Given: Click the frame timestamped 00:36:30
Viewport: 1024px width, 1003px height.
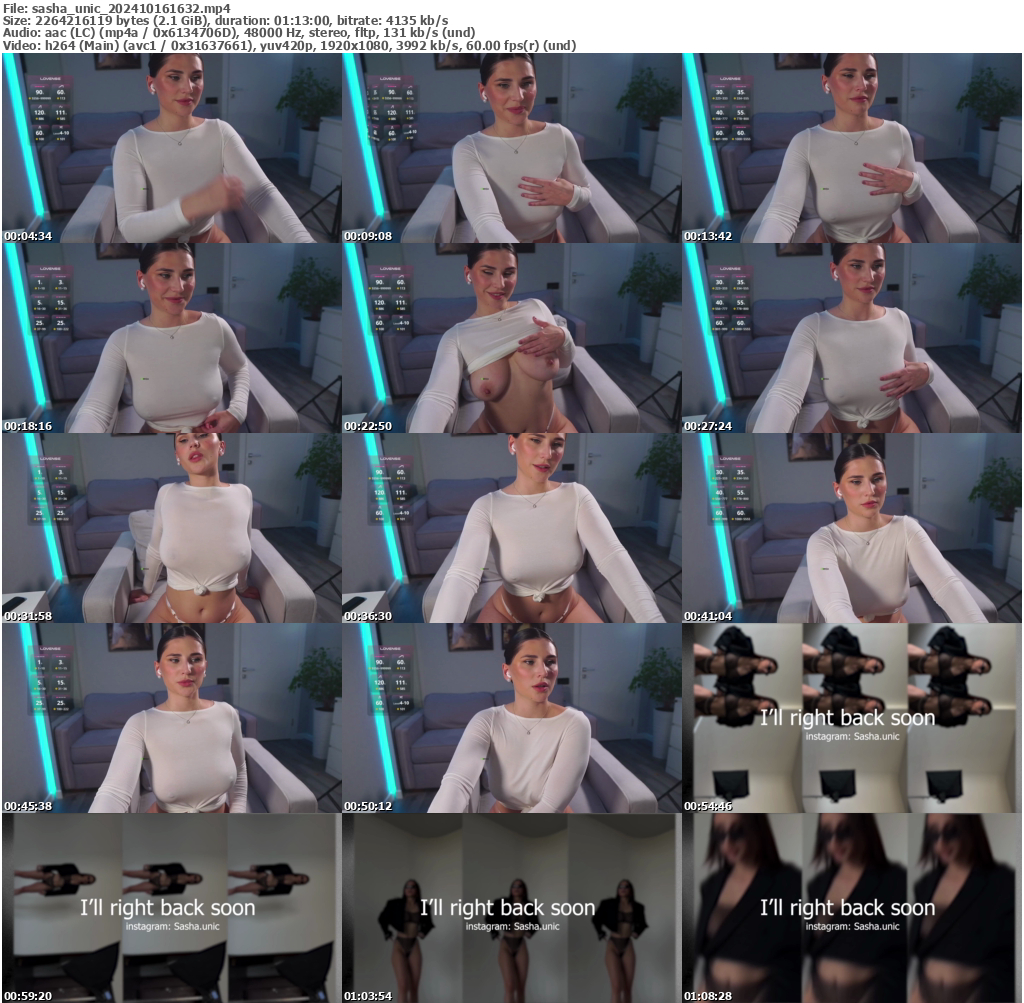Looking at the screenshot, I should pyautogui.click(x=511, y=528).
